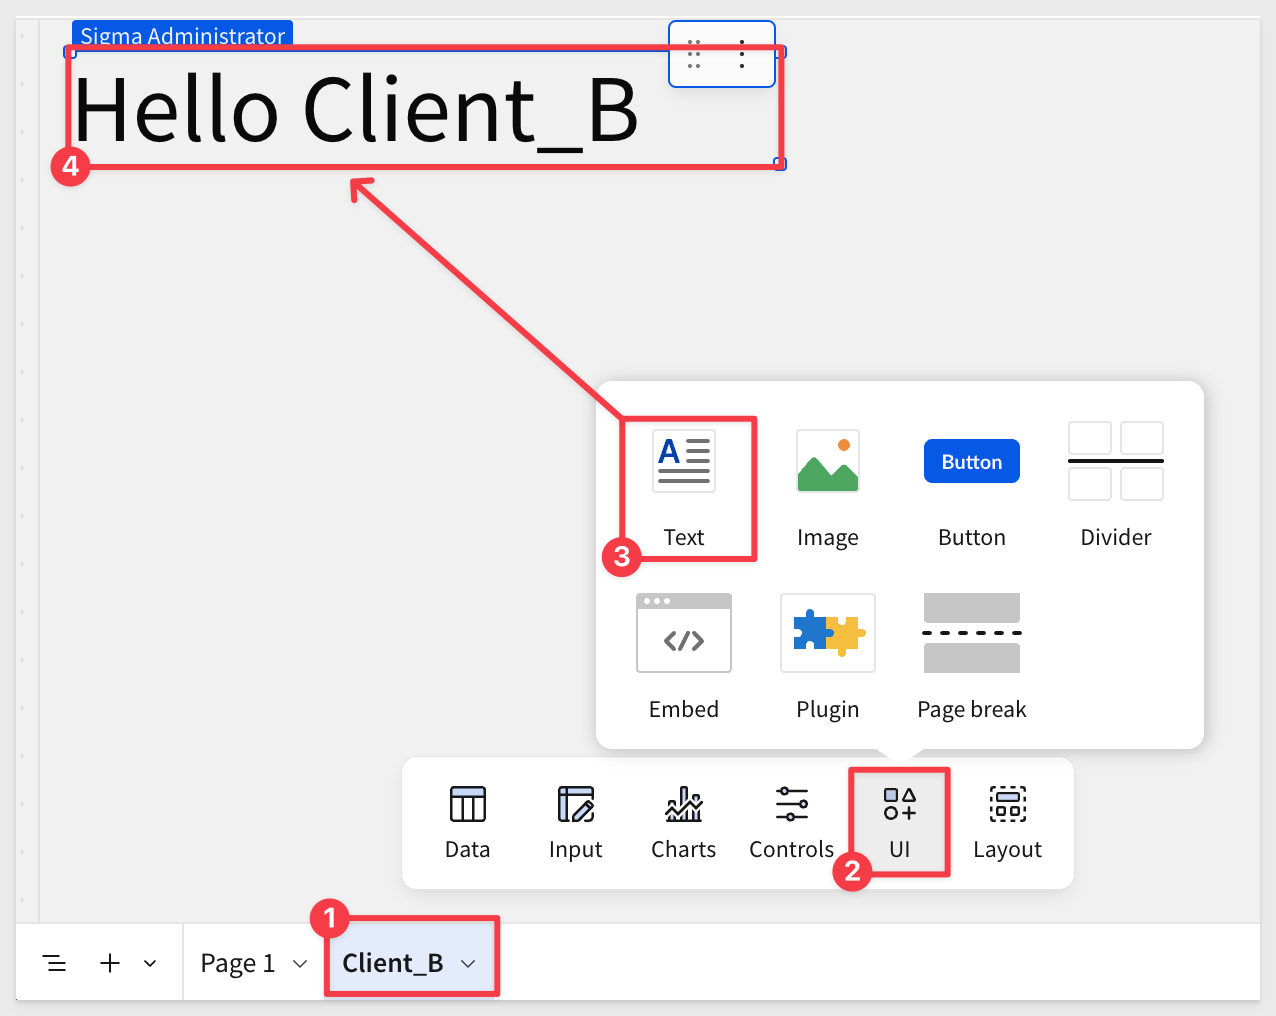Switch to the Page 1 tab
The width and height of the screenshot is (1276, 1016).
pyautogui.click(x=238, y=963)
